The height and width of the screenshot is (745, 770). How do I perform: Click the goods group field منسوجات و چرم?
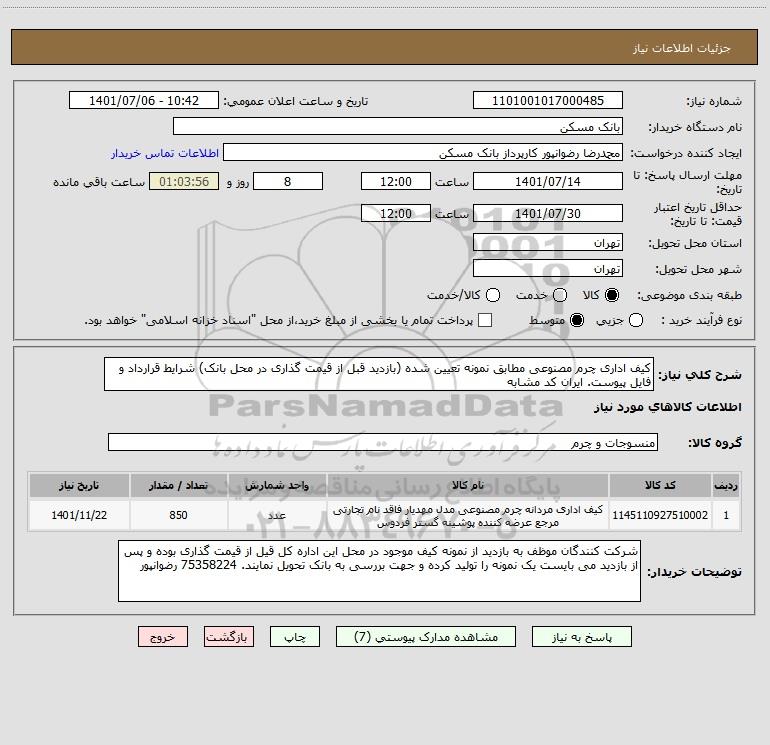(383, 442)
